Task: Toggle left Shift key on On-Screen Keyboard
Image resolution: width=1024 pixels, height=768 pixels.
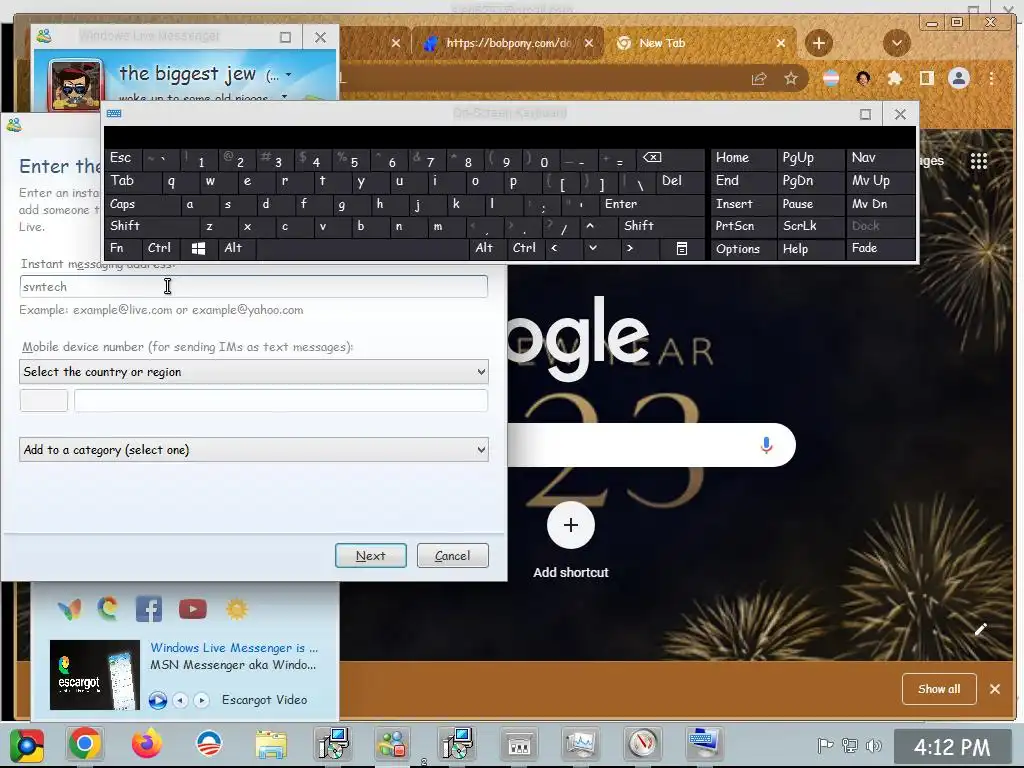Action: [152, 226]
